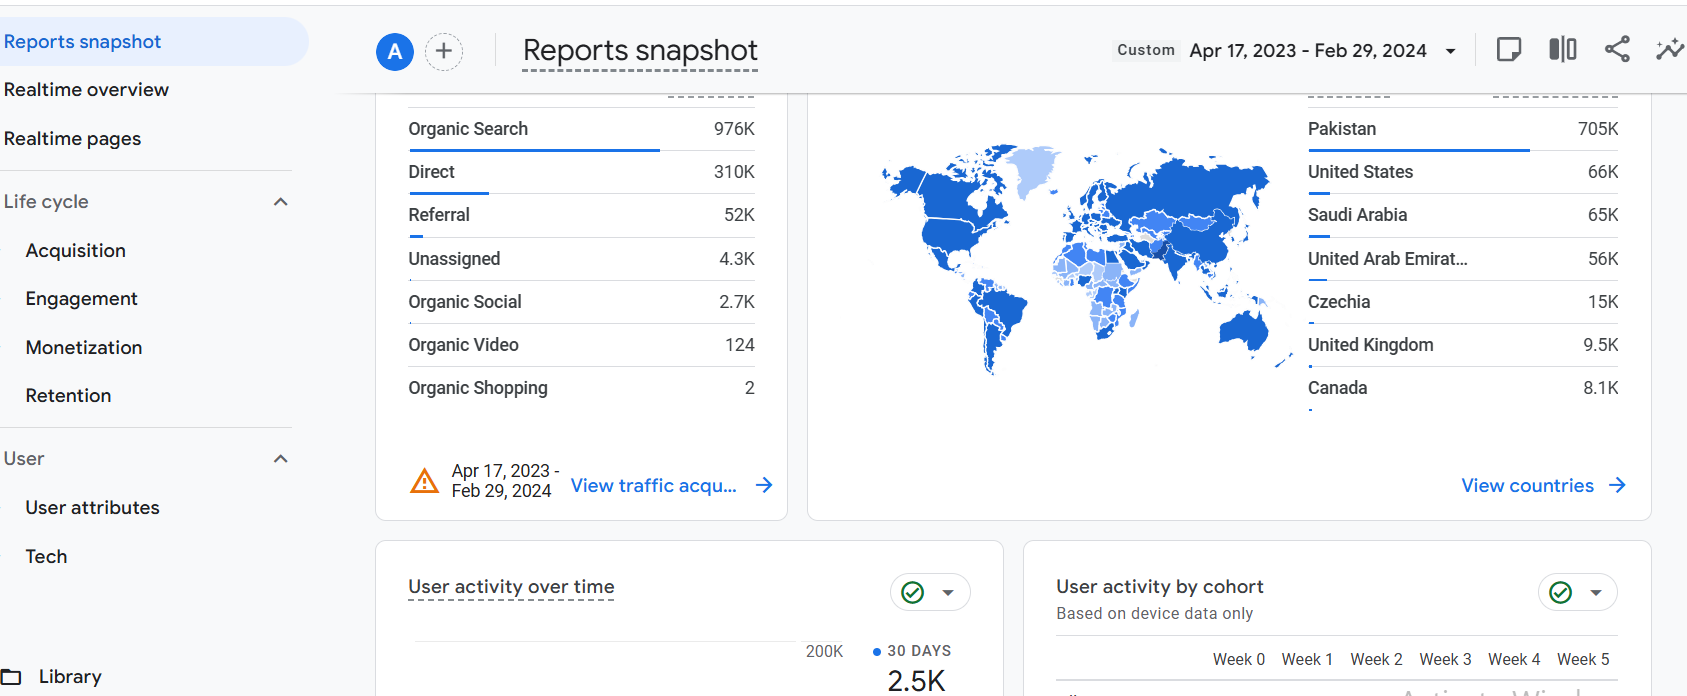
Task: Click the United Arab Emirates row
Action: pos(1463,259)
